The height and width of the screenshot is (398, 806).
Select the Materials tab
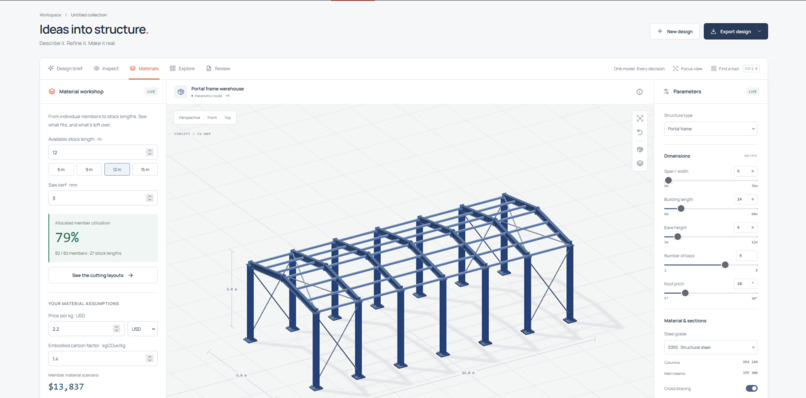tap(144, 68)
